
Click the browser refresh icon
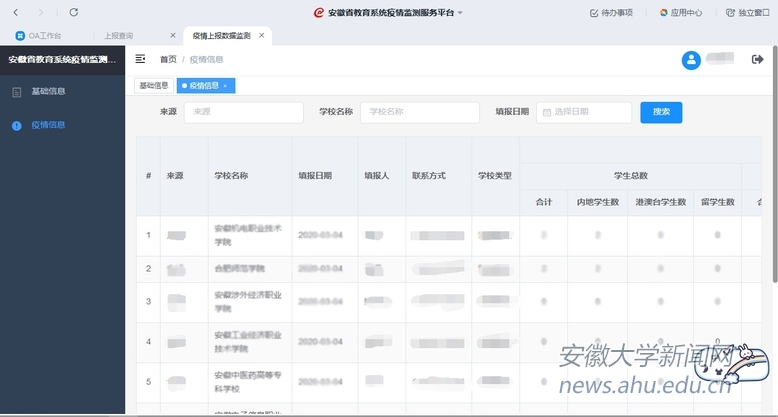73,12
